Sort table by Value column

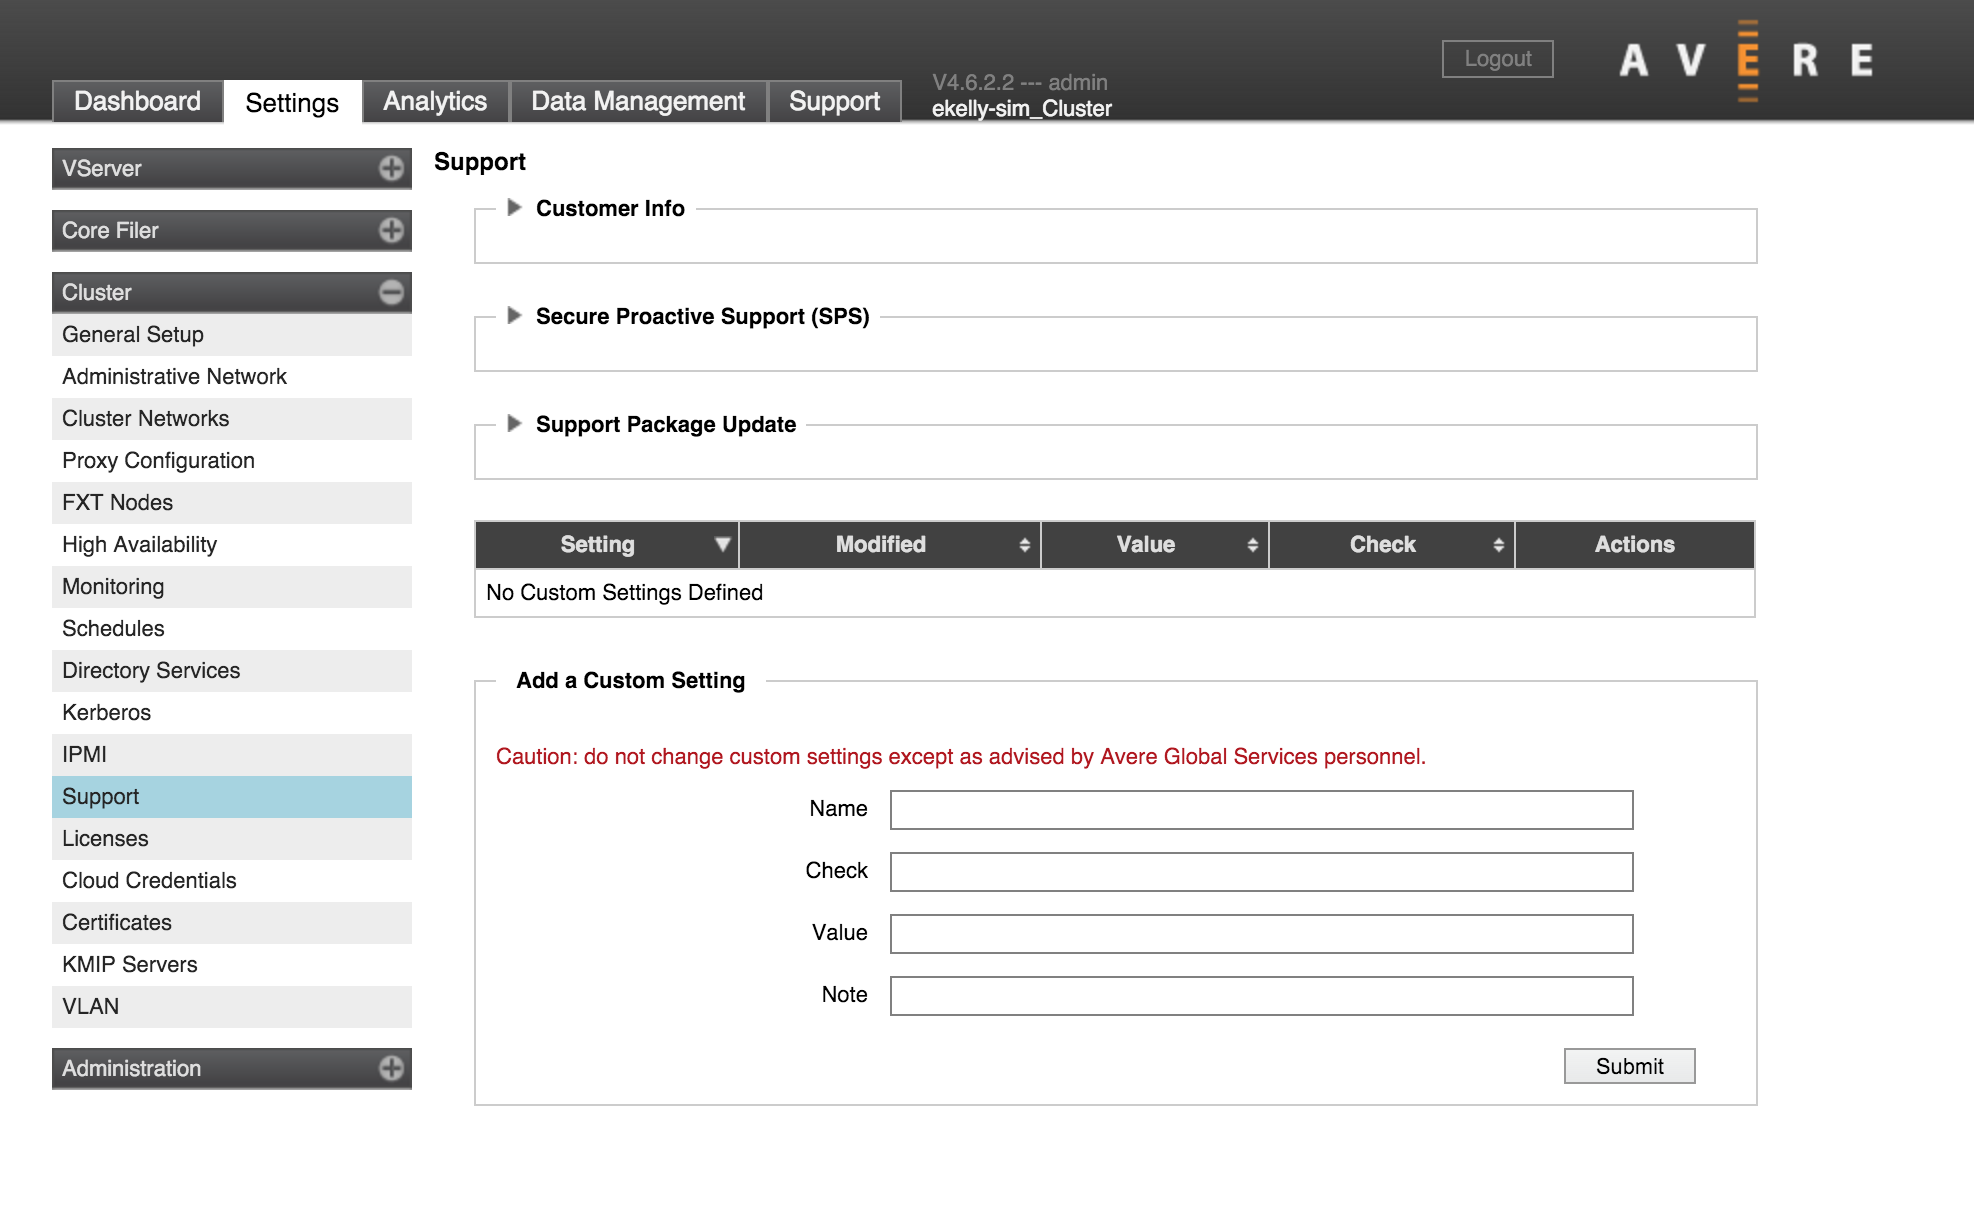(1155, 545)
